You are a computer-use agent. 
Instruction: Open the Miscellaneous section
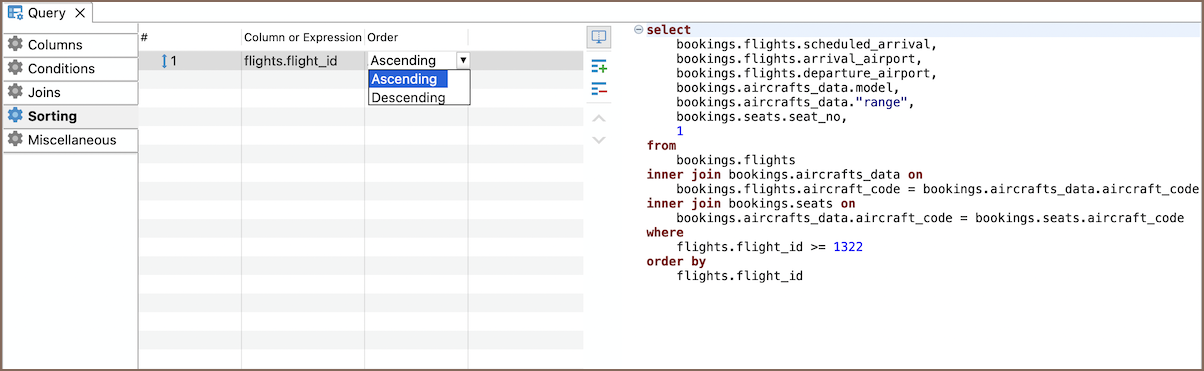pos(70,140)
